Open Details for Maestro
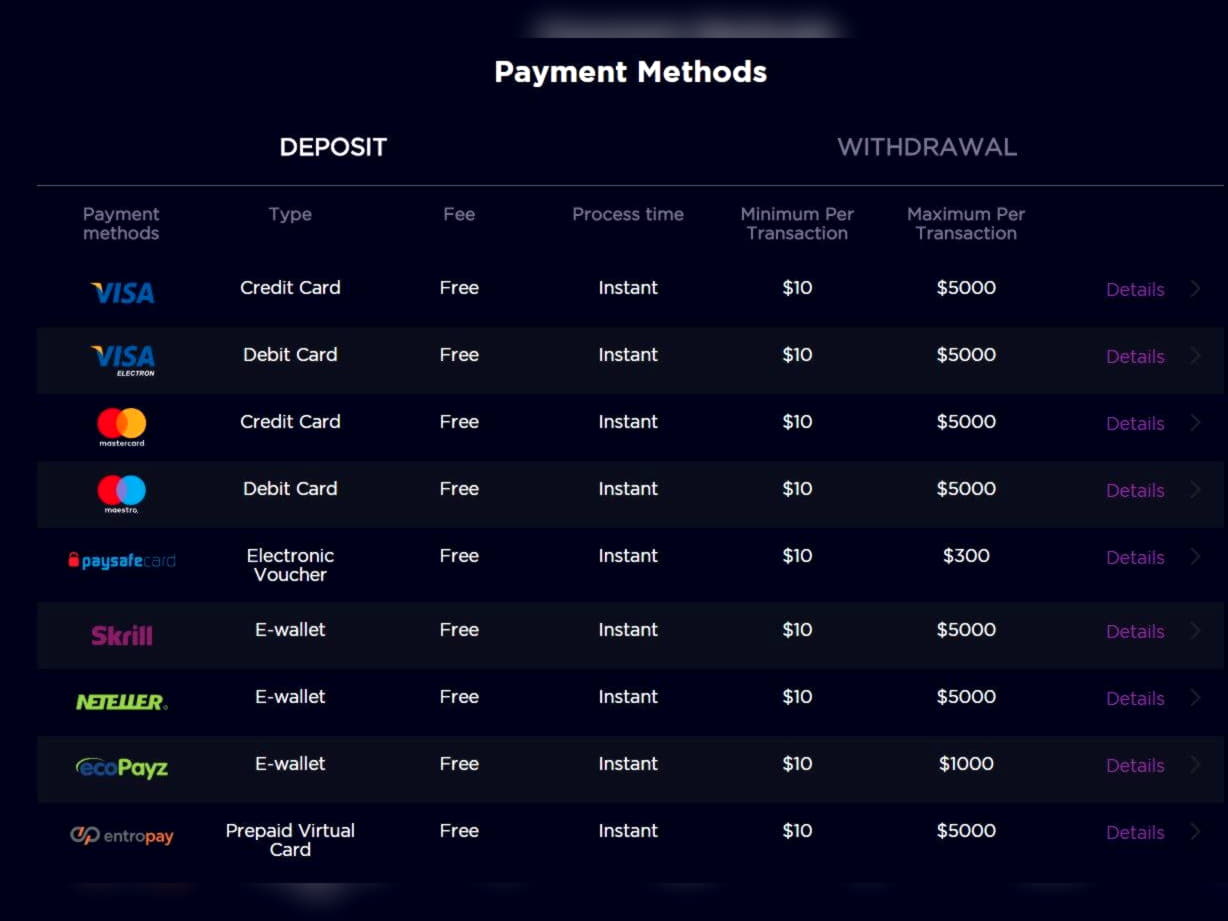 tap(1135, 491)
